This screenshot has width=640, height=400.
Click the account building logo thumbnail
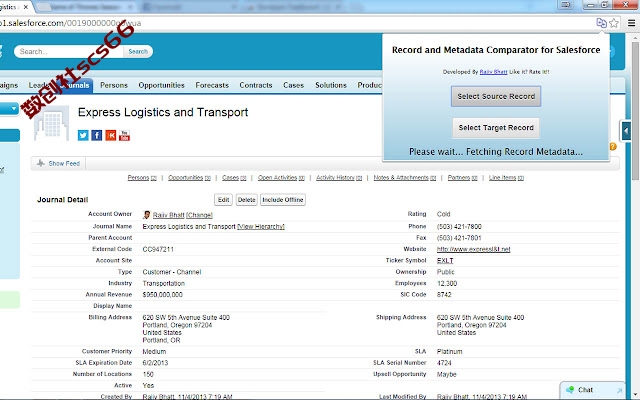click(51, 124)
